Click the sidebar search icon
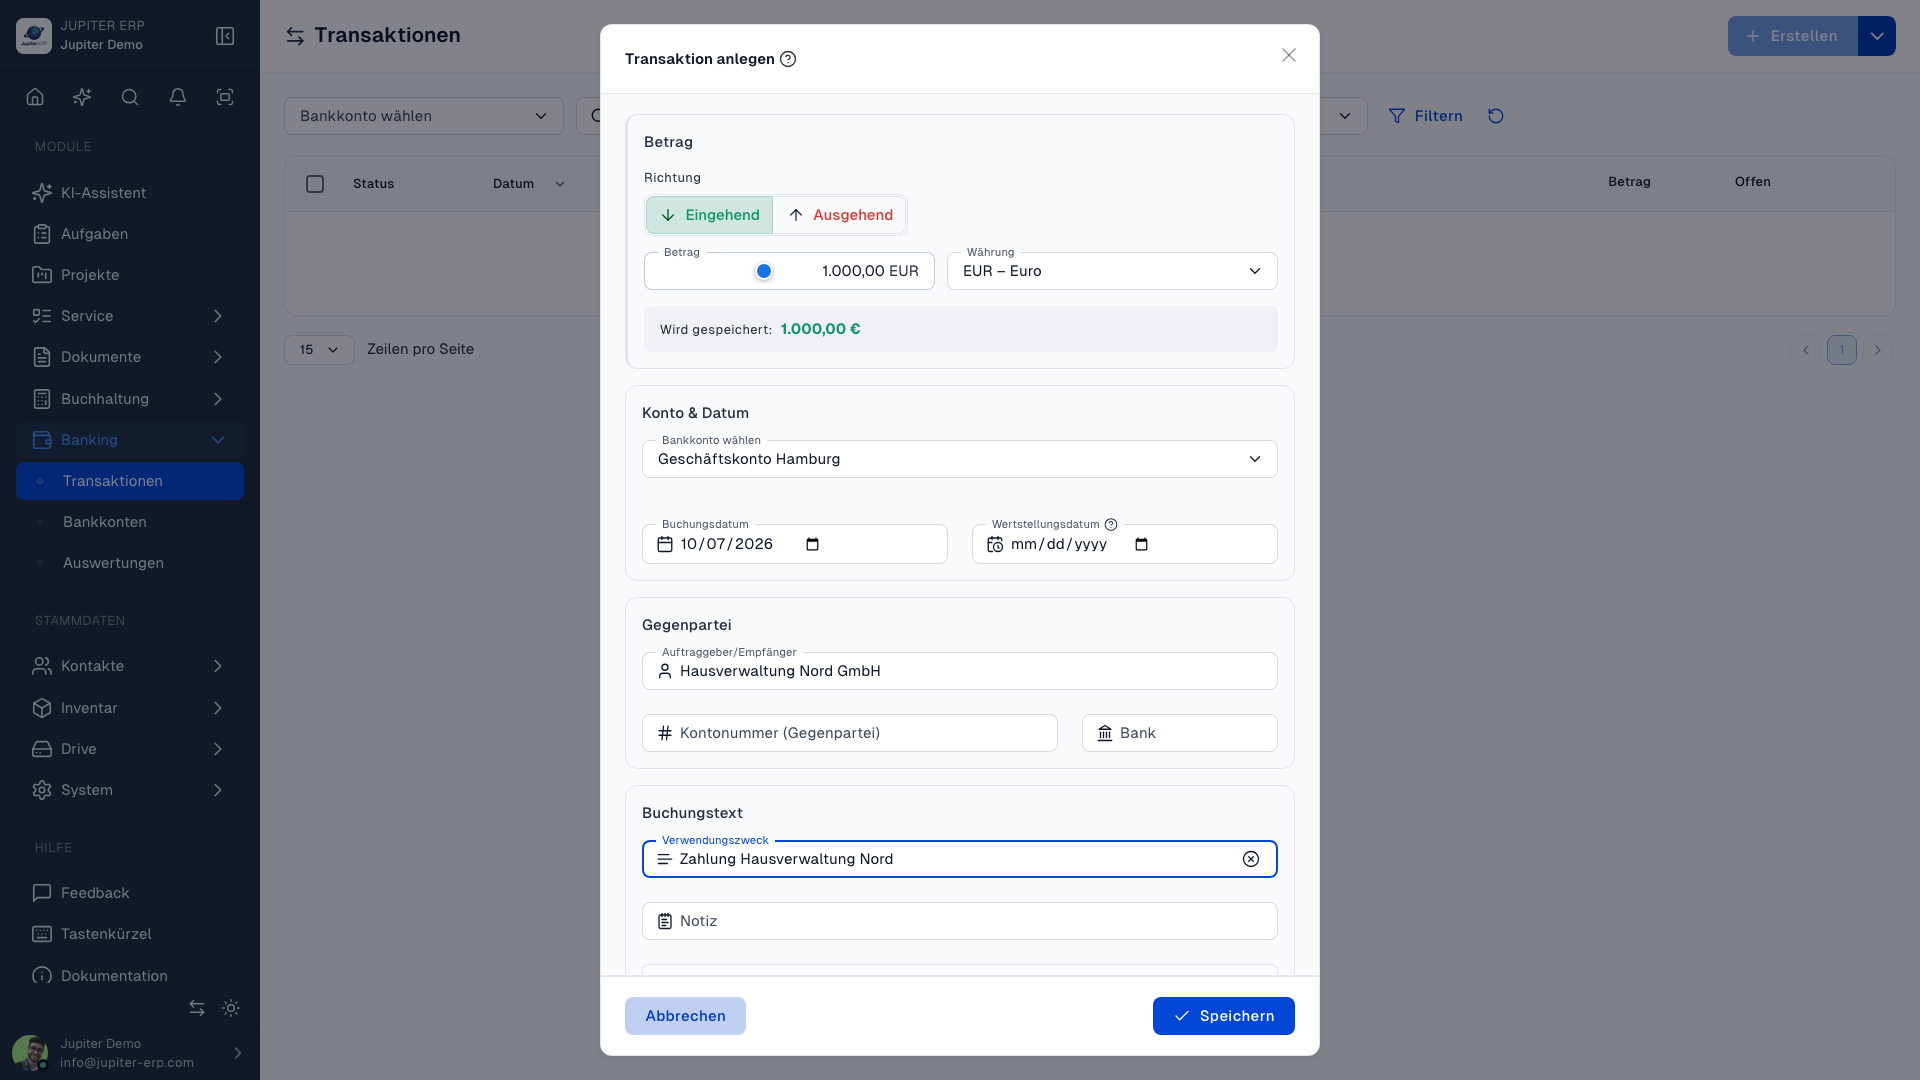The width and height of the screenshot is (1920, 1080). click(130, 97)
